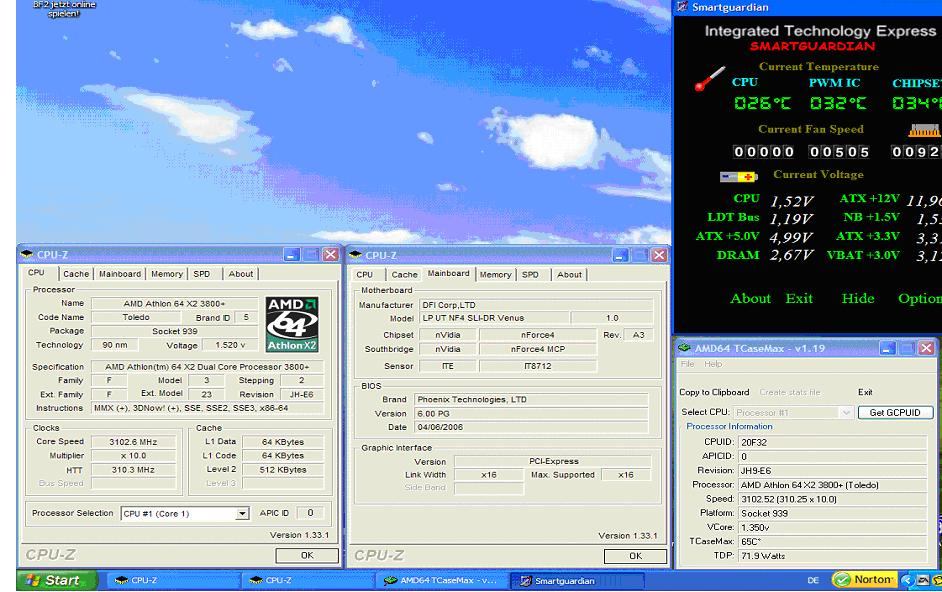This screenshot has height=592, width=942.
Task: Click the chipset heatsink icon in Smartguardian
Action: [x=925, y=130]
